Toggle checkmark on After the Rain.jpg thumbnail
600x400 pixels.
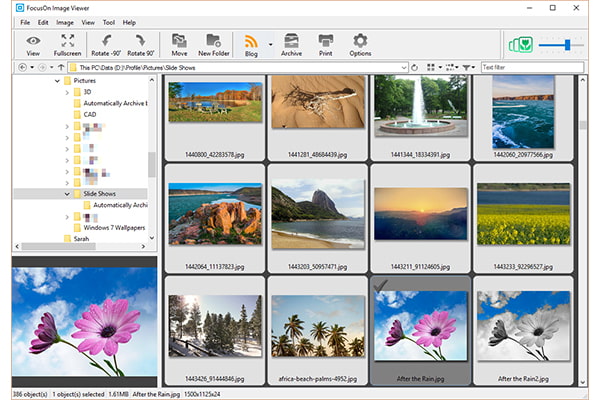pyautogui.click(x=381, y=285)
